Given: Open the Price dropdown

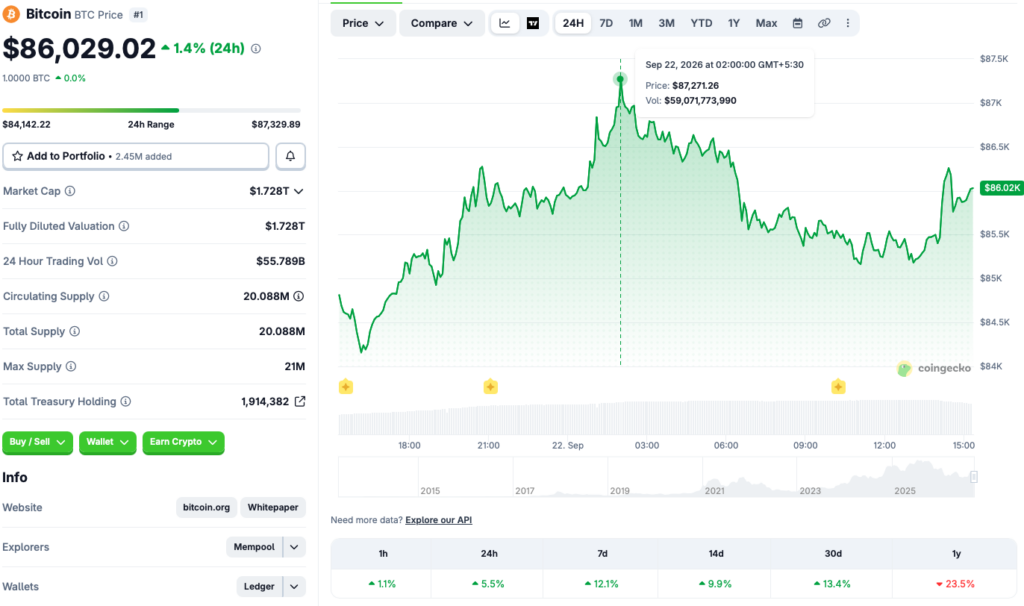Looking at the screenshot, I should point(362,24).
